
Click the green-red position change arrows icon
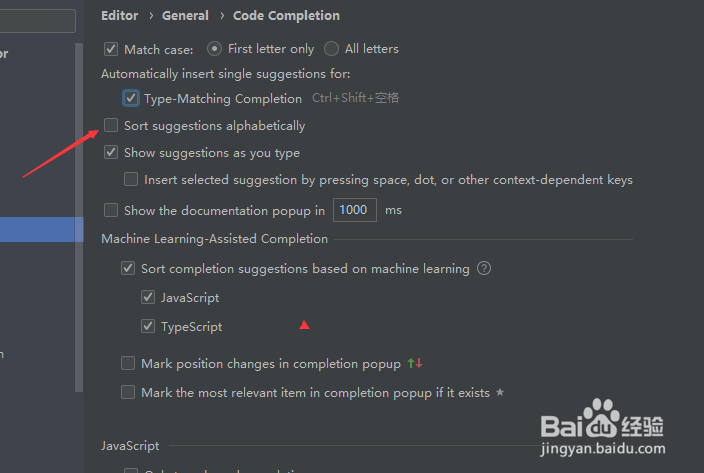tap(415, 363)
